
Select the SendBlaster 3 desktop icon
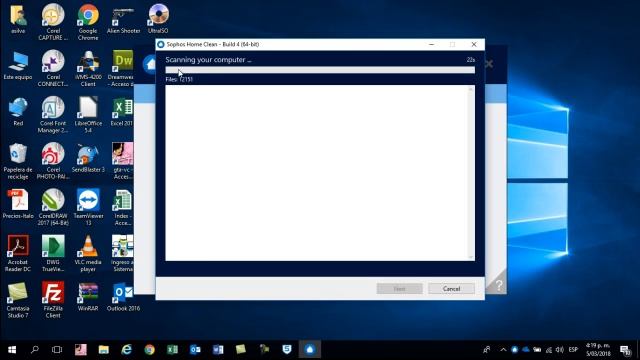tap(88, 158)
